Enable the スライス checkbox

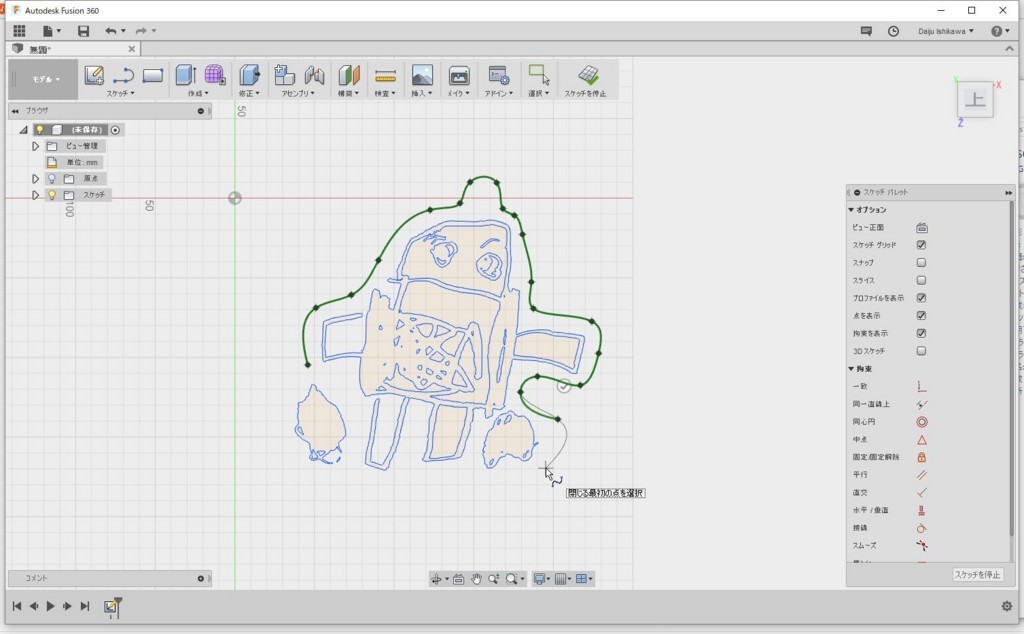click(921, 280)
